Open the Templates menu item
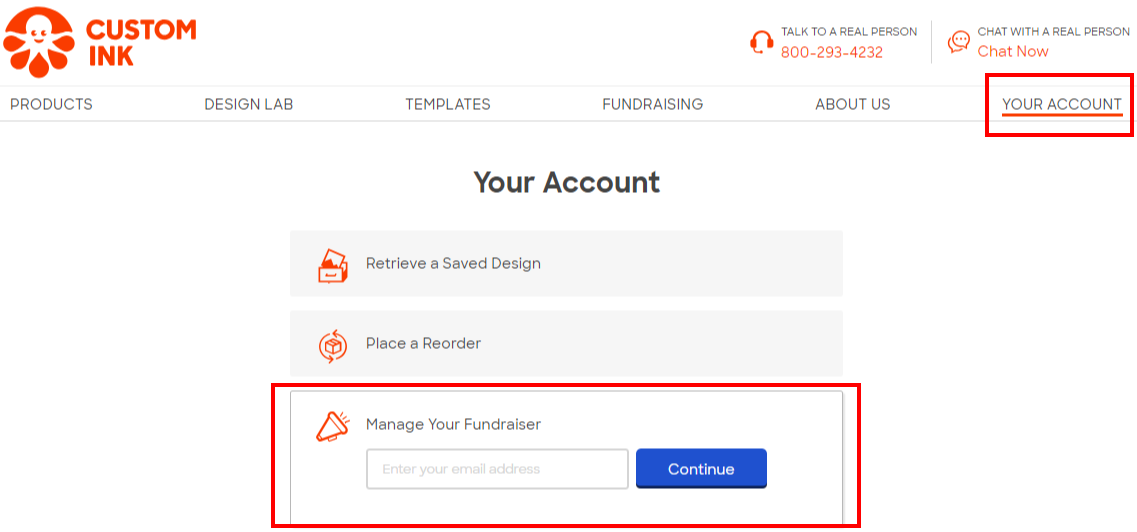Screen dimensions: 1137x532 [x=447, y=104]
